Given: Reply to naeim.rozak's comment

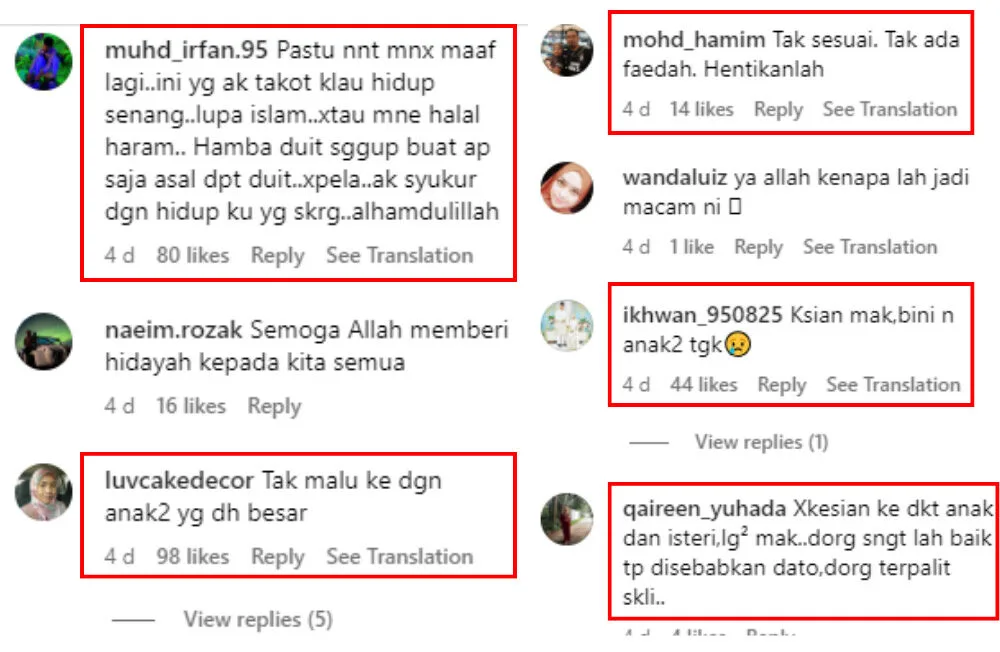Looking at the screenshot, I should (274, 406).
